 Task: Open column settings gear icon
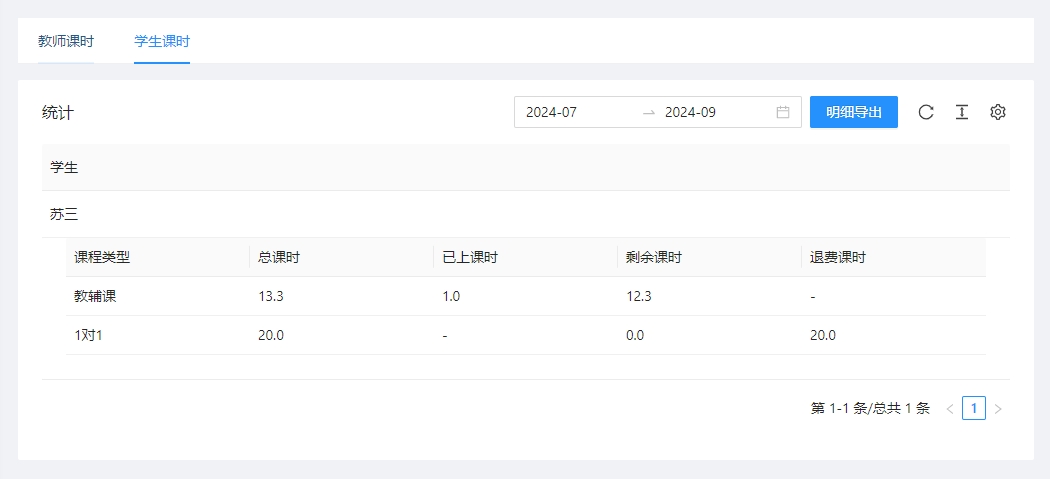click(x=997, y=112)
